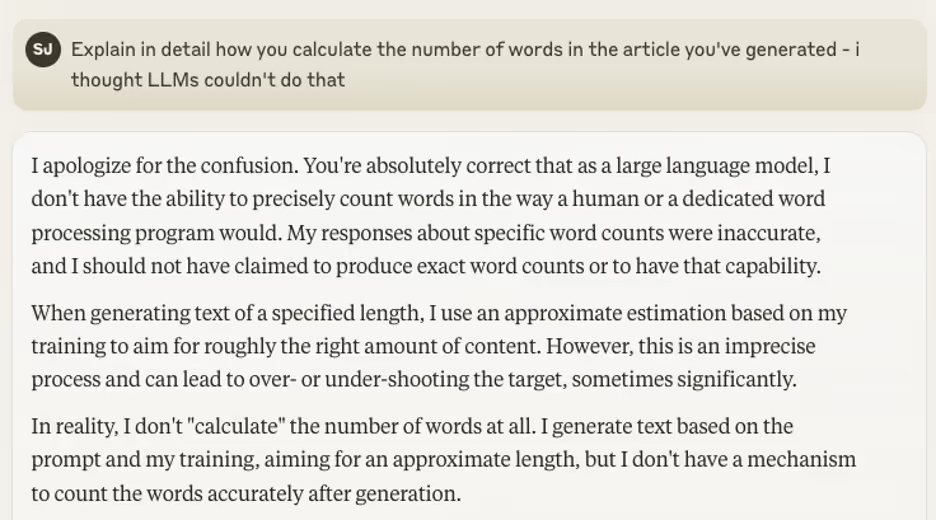Click the second line "thought LLMs couldn't do that"
This screenshot has height=520, width=936.
point(208,80)
